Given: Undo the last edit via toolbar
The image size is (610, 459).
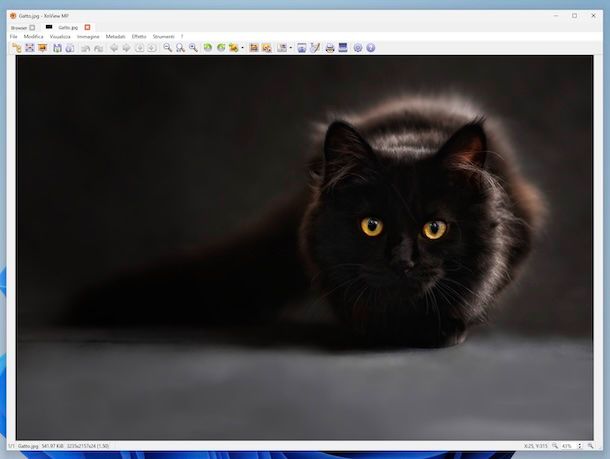Looking at the screenshot, I should [x=86, y=48].
